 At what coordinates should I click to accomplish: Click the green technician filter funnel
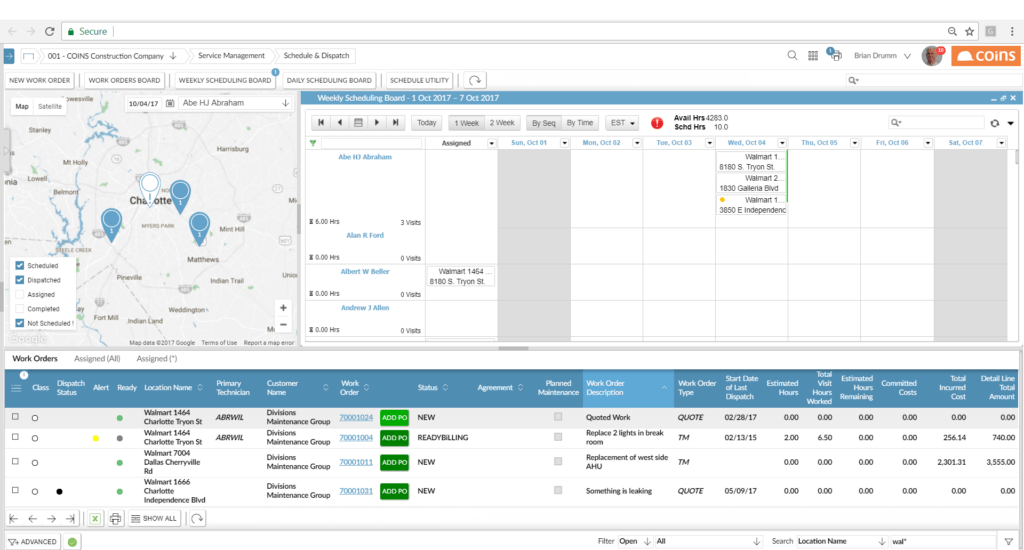pos(313,143)
